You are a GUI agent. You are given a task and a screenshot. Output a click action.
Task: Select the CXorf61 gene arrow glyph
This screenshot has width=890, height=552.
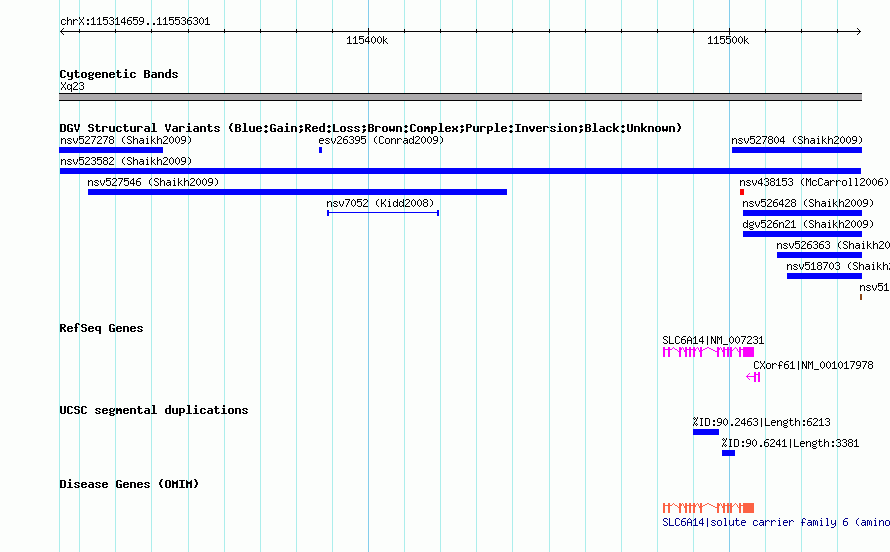[753, 377]
